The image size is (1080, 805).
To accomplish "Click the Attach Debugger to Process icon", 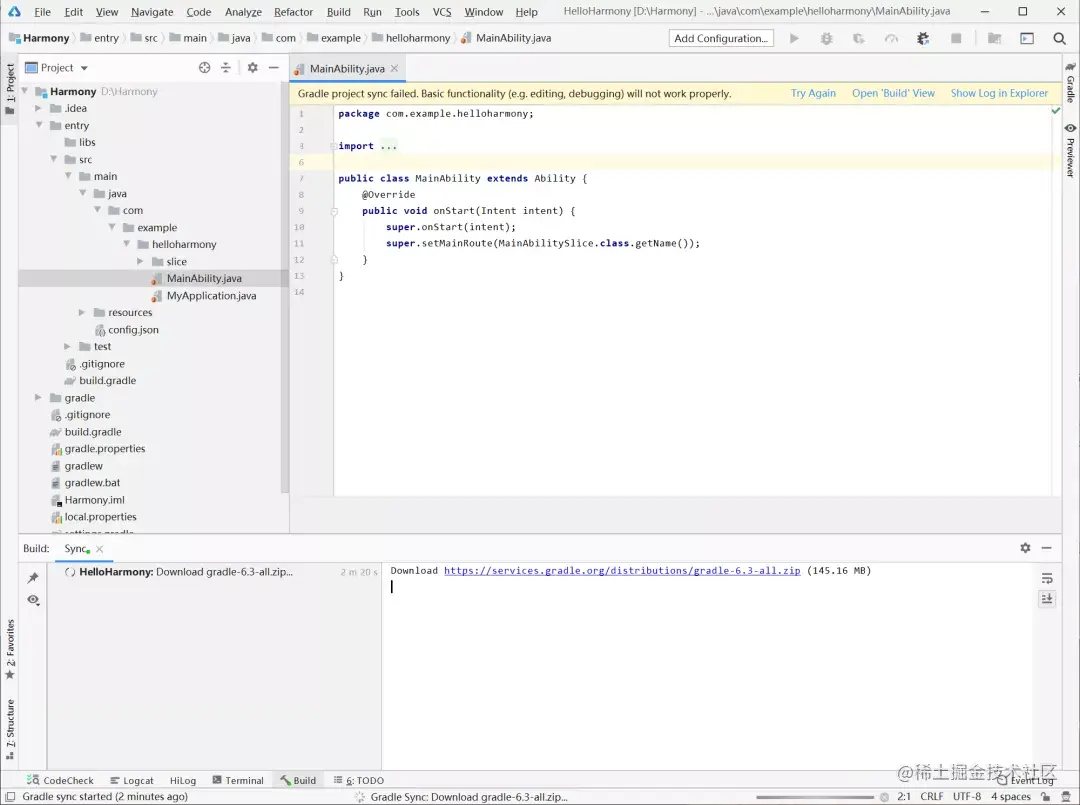I will [924, 39].
